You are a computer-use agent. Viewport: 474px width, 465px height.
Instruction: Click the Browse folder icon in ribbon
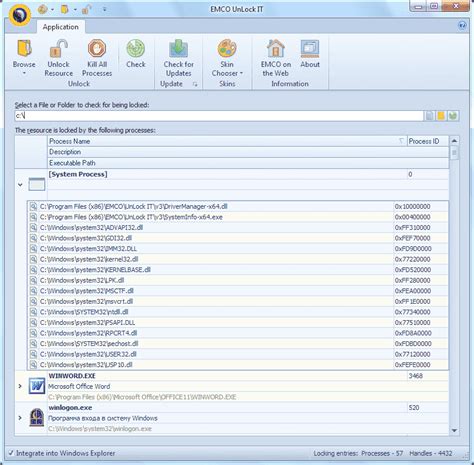[24, 48]
